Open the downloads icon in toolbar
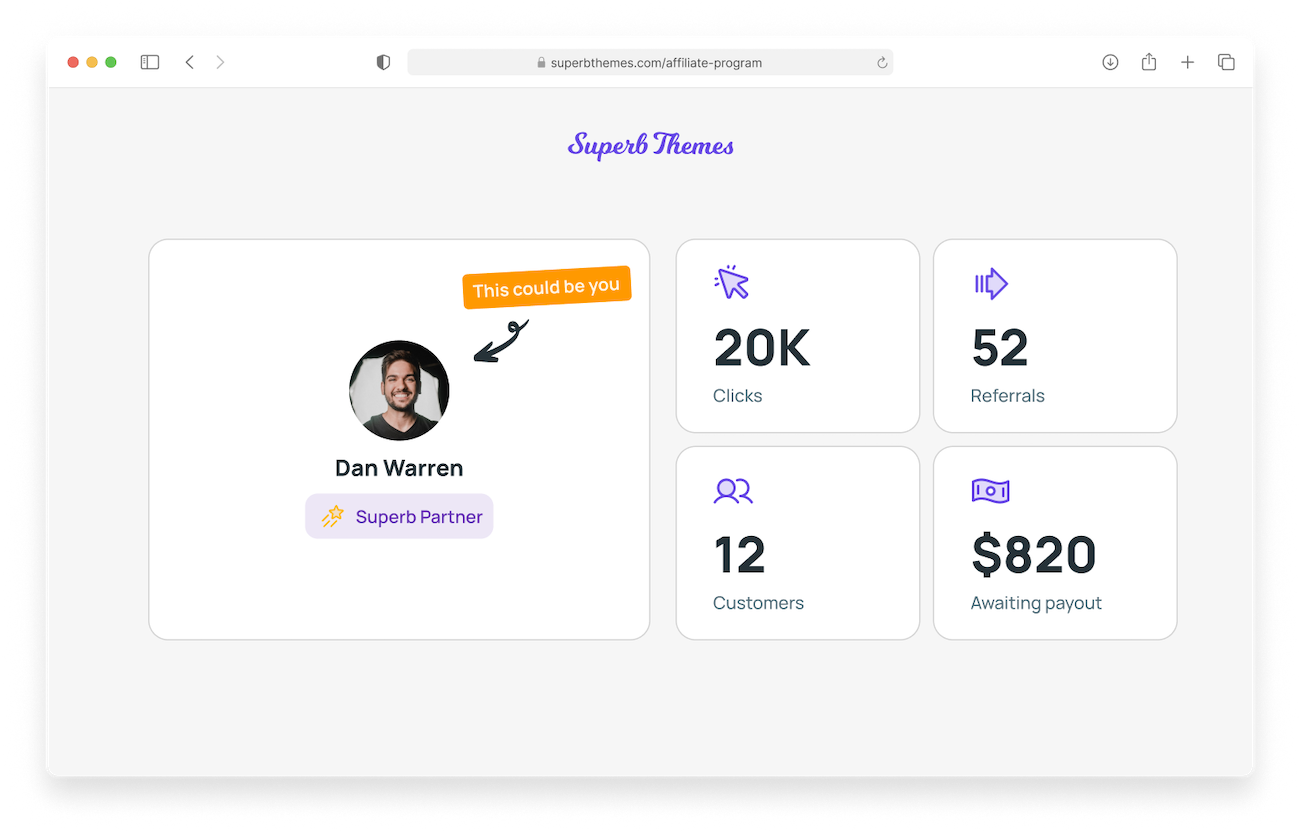 click(x=1110, y=62)
